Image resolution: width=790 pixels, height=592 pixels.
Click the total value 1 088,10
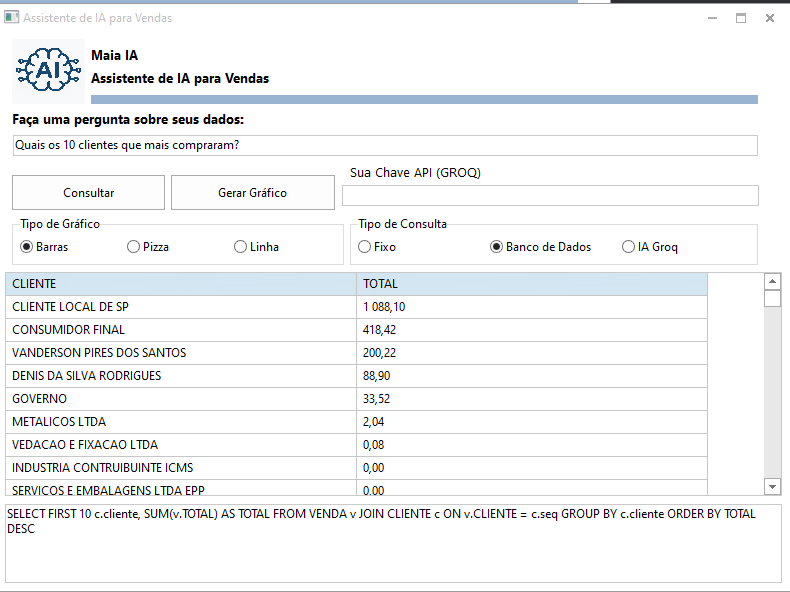(384, 307)
